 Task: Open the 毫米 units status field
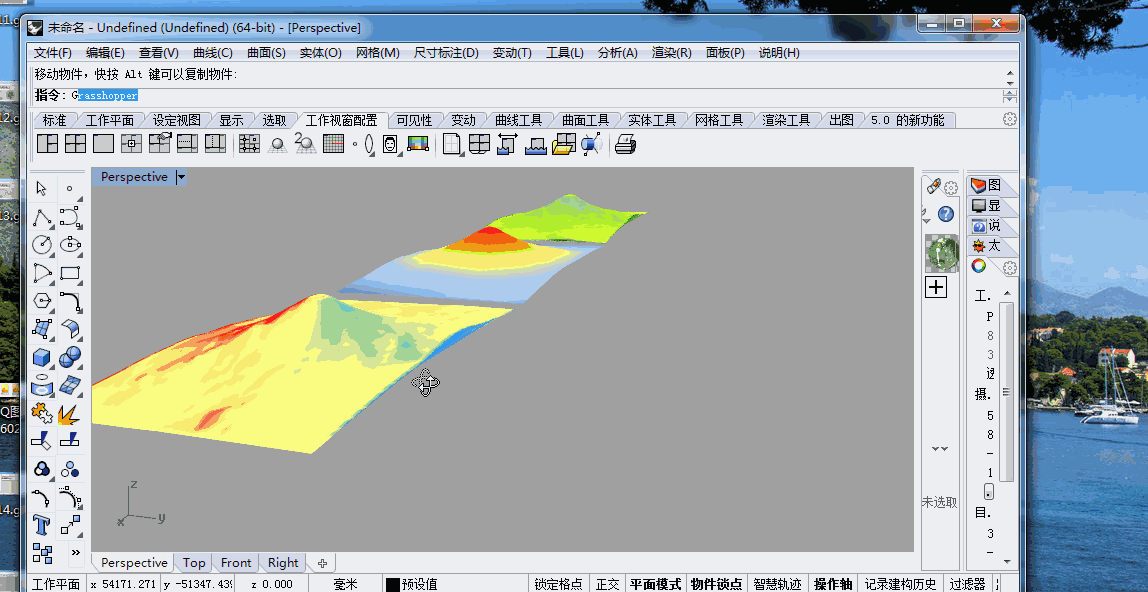345,584
